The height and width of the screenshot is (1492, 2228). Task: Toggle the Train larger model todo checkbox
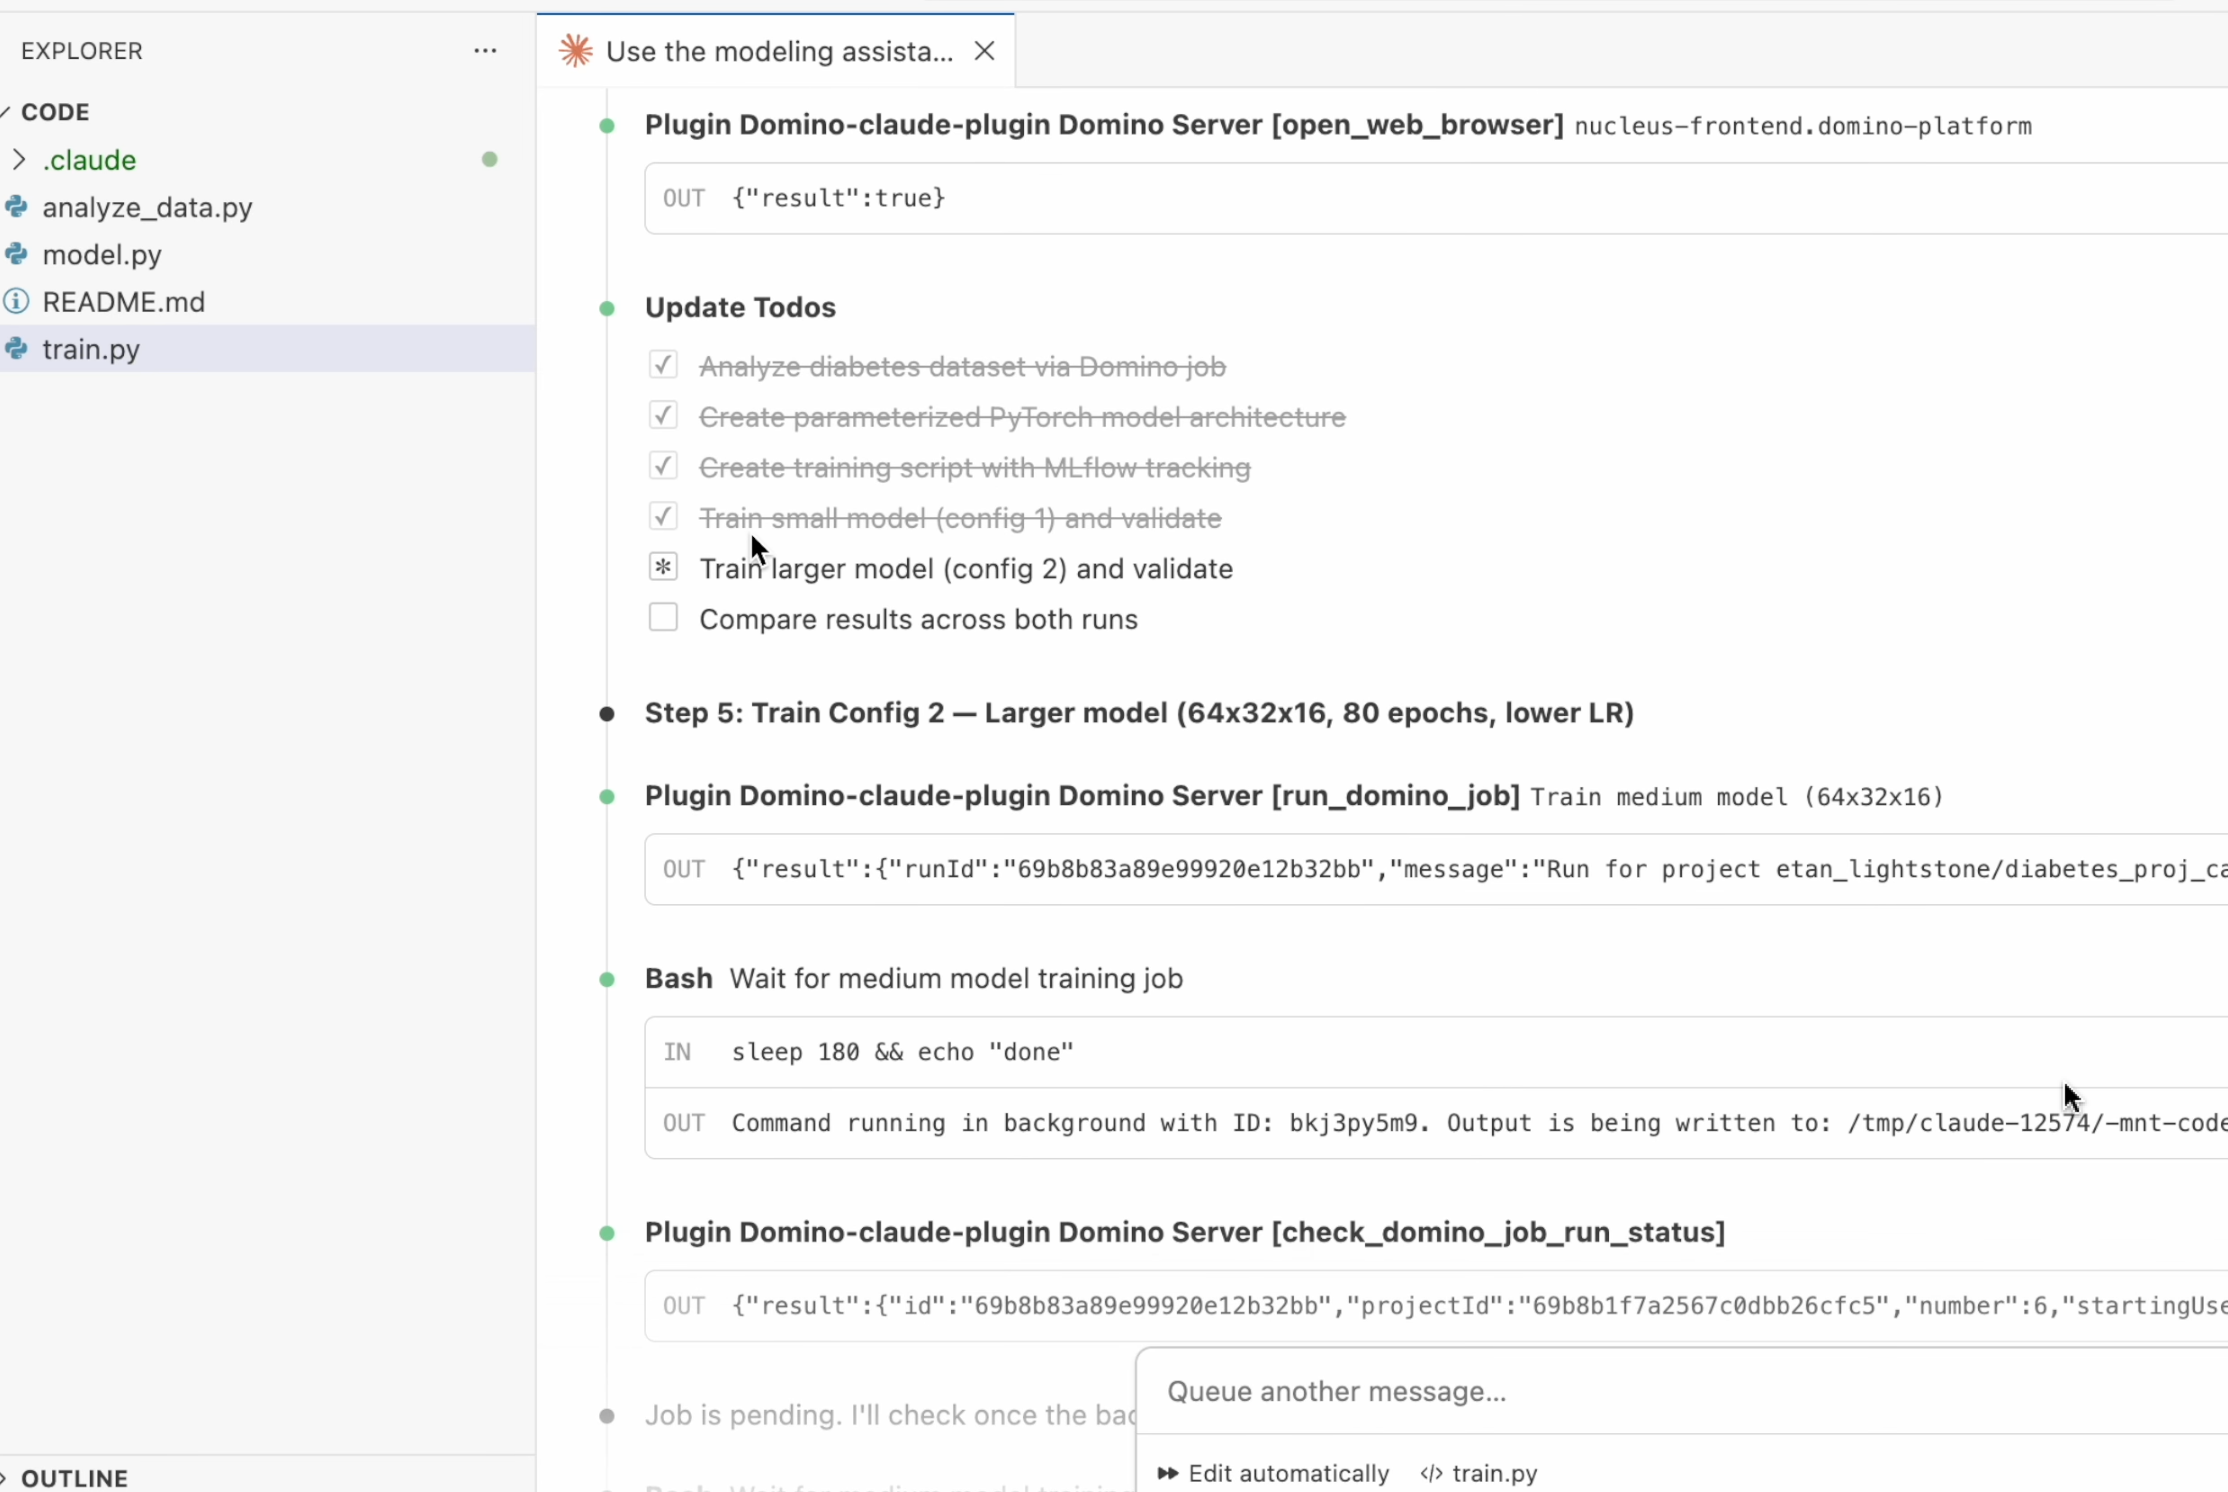pos(663,567)
